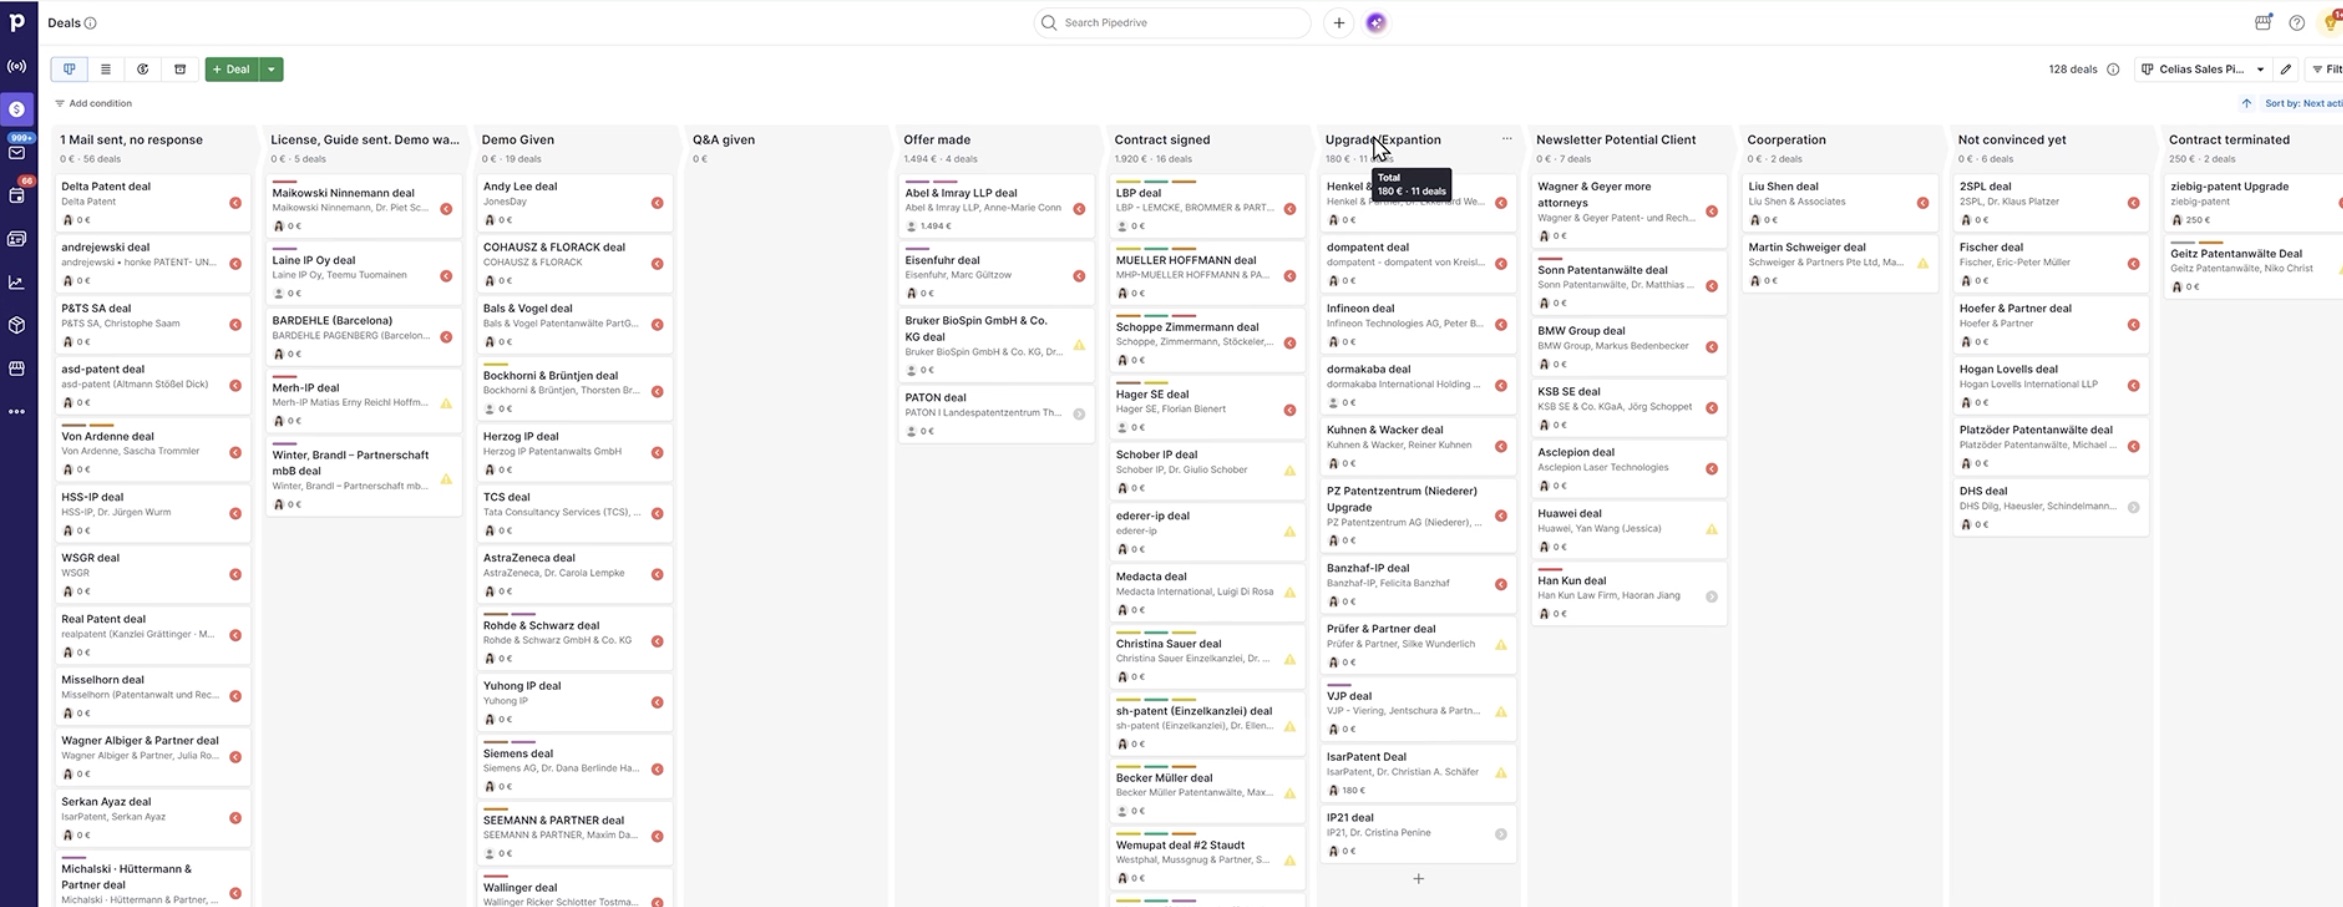Open the Maikowski Ninnemann deal
Viewport: 2343px width, 907px height.
[x=364, y=206]
